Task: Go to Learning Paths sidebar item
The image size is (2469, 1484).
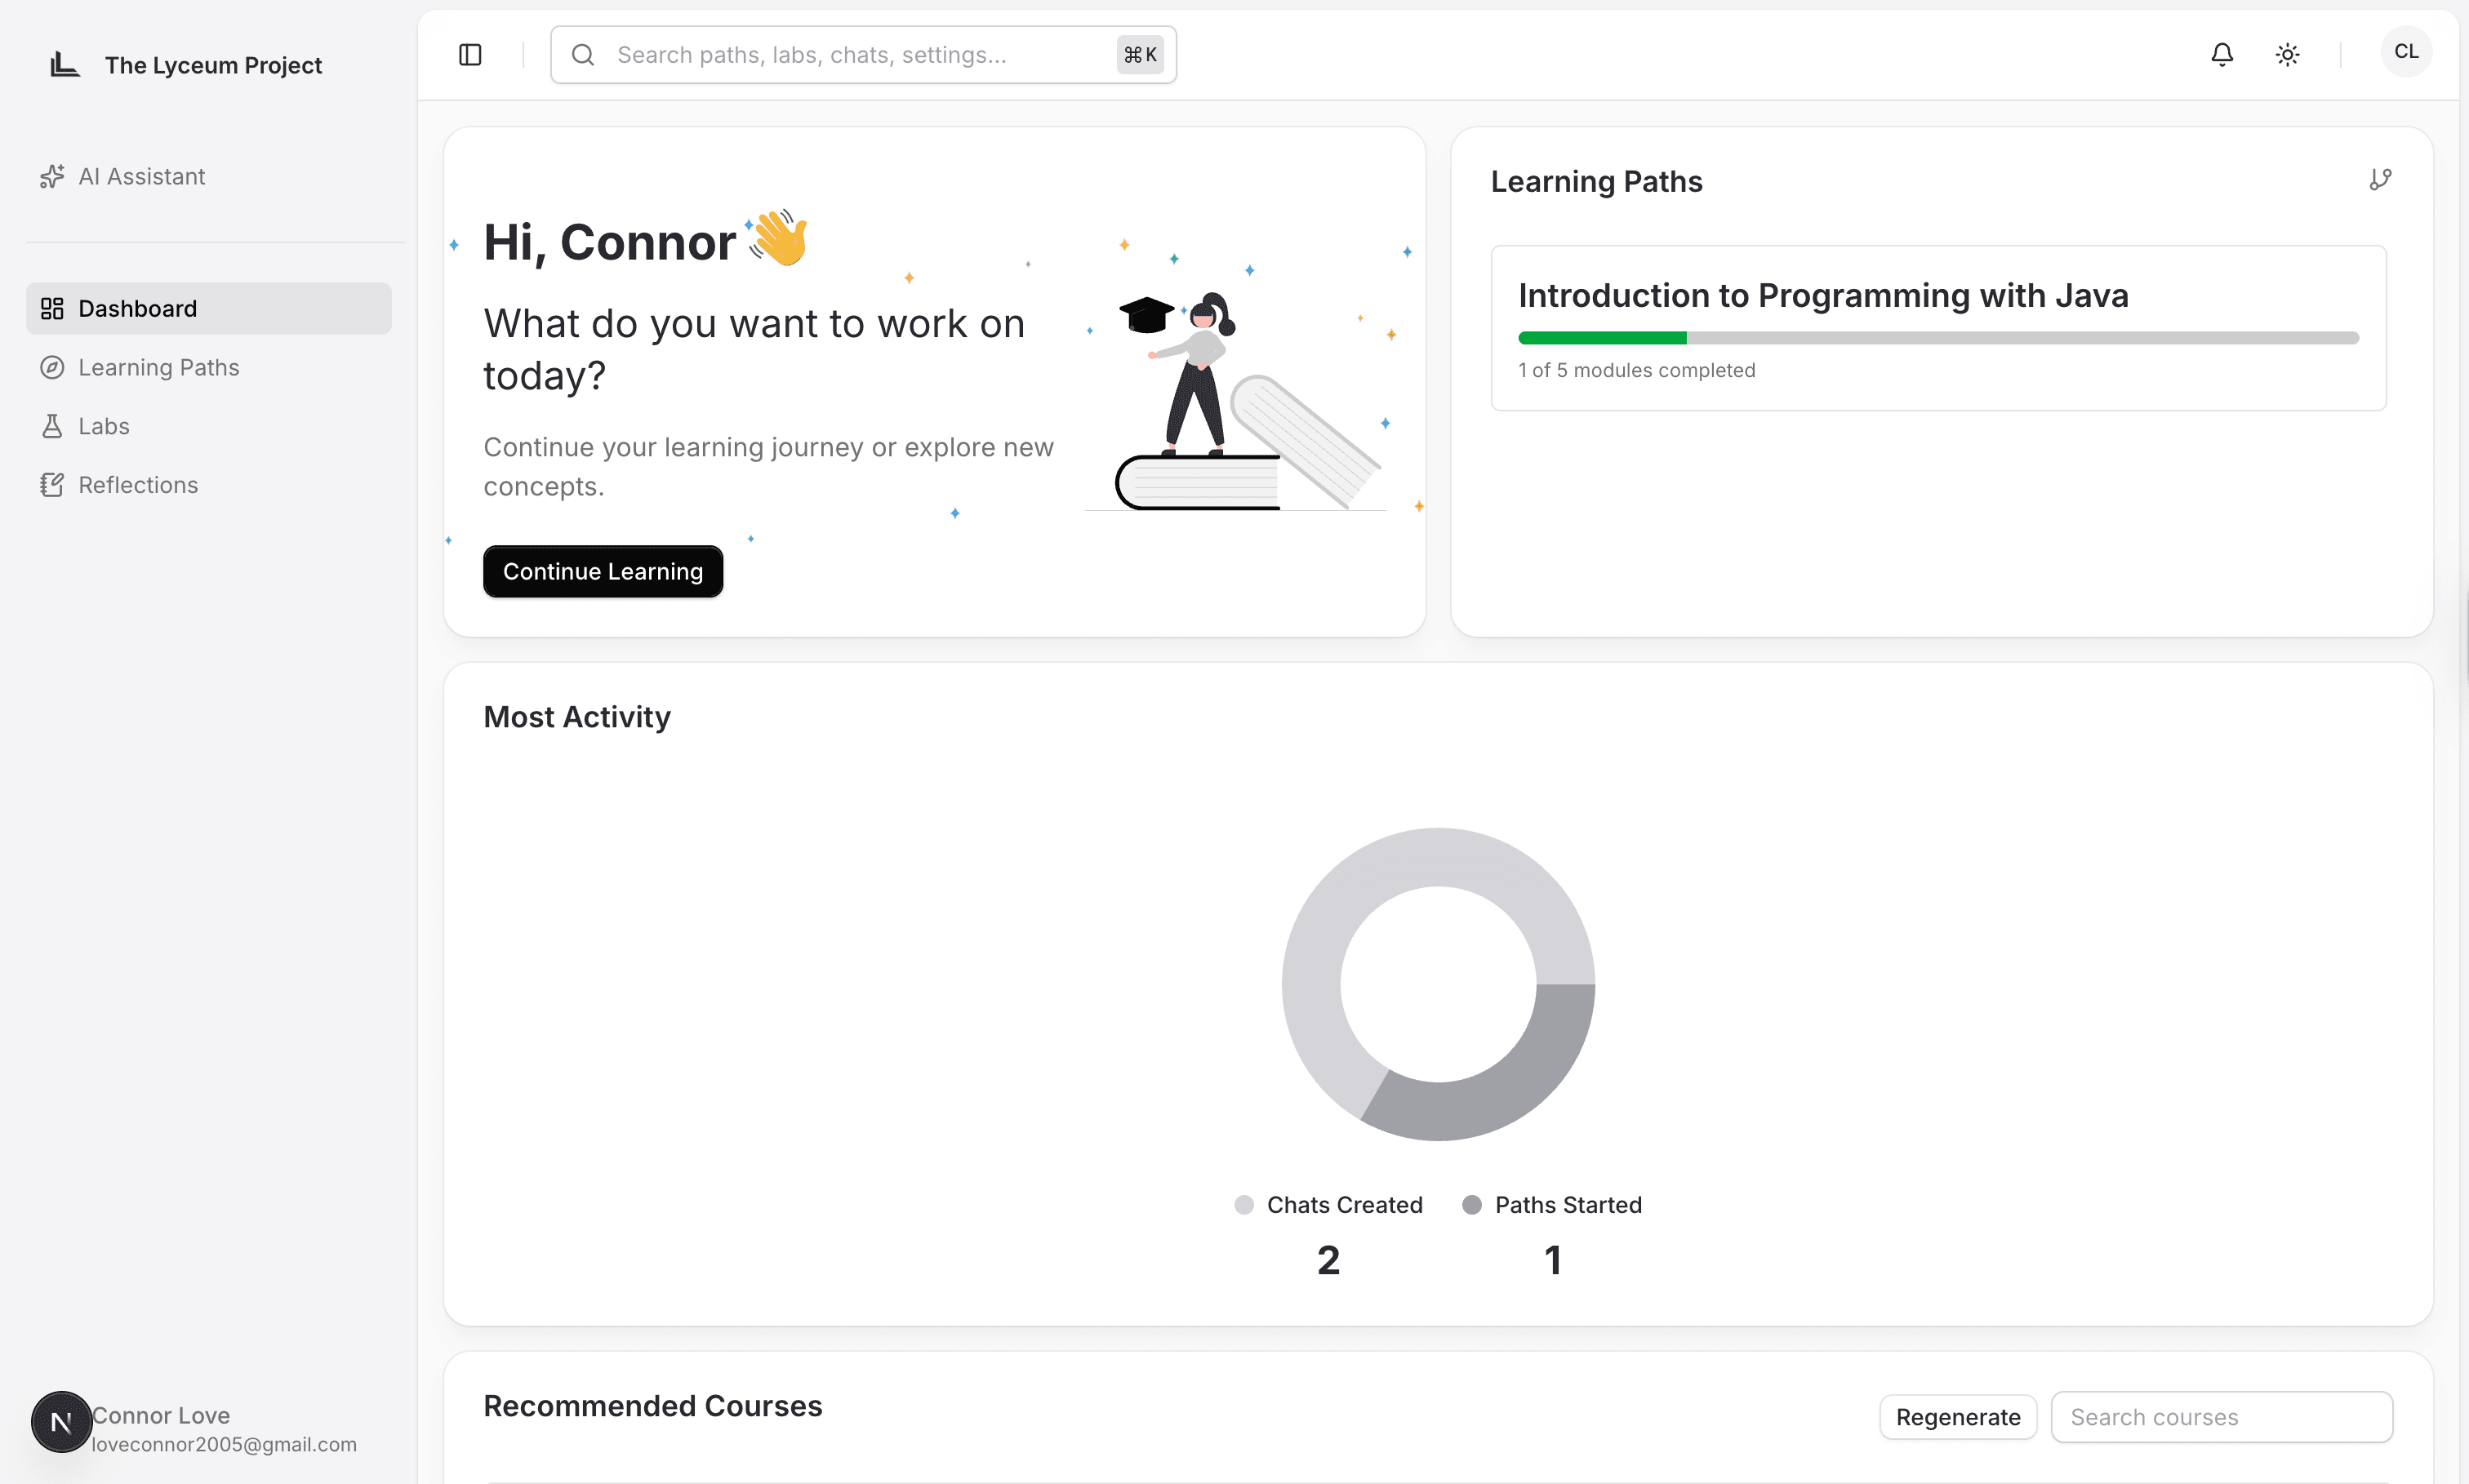Action: 158,368
